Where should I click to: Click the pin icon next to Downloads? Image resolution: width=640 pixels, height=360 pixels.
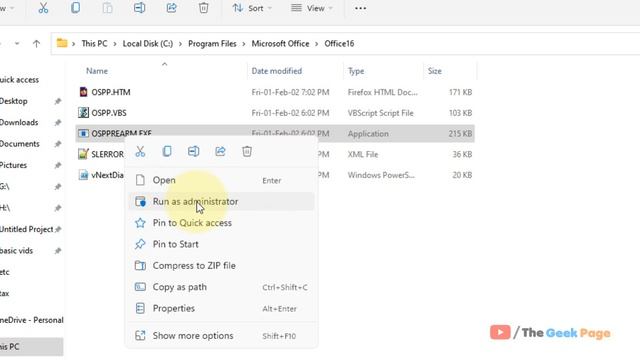pos(58,122)
